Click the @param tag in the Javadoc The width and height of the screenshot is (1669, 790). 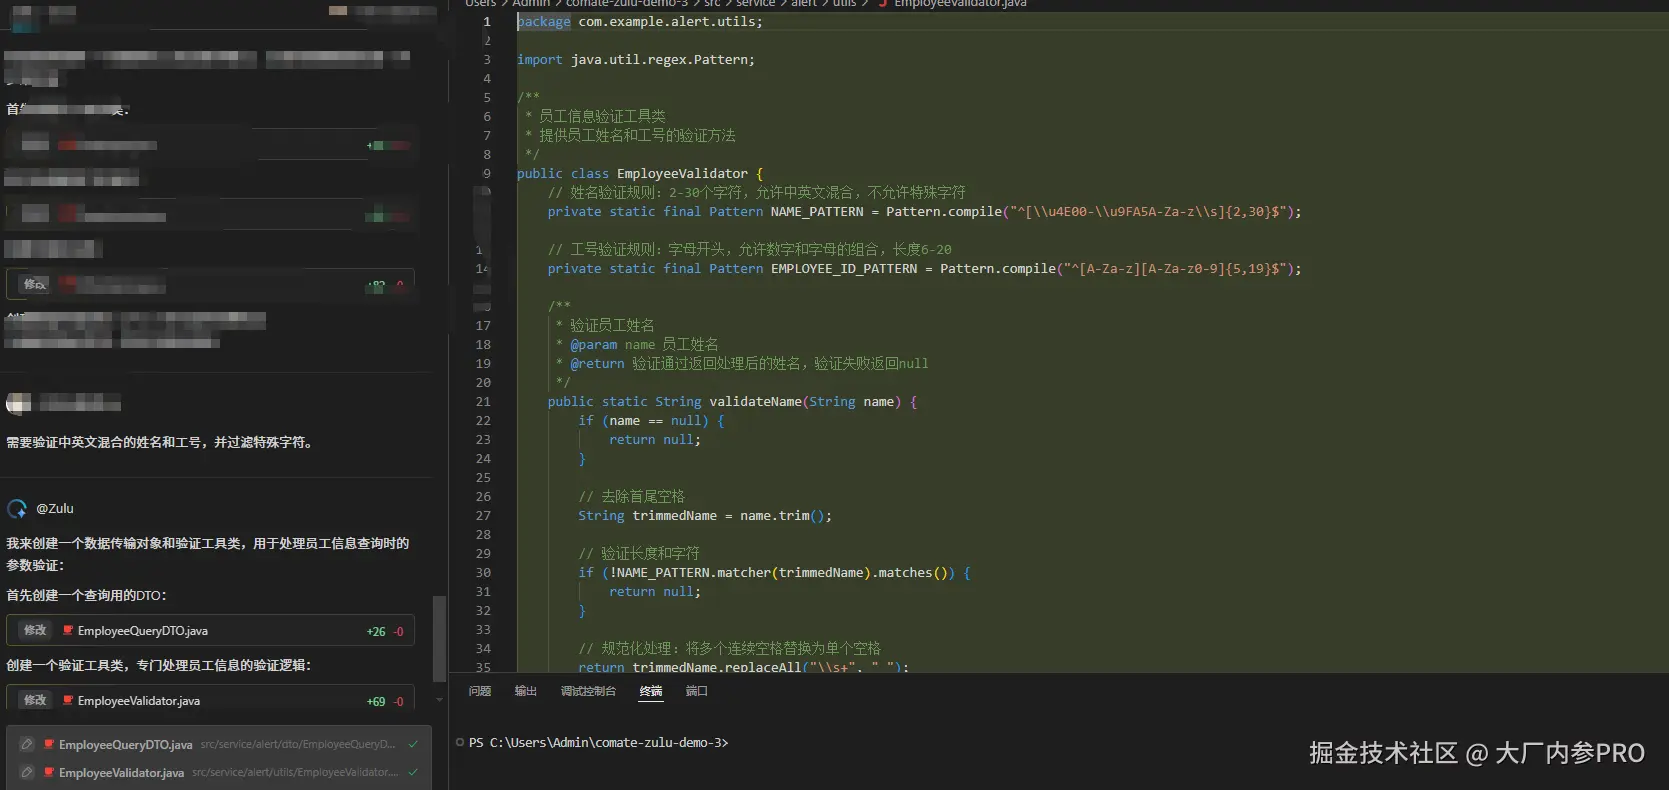coord(594,345)
